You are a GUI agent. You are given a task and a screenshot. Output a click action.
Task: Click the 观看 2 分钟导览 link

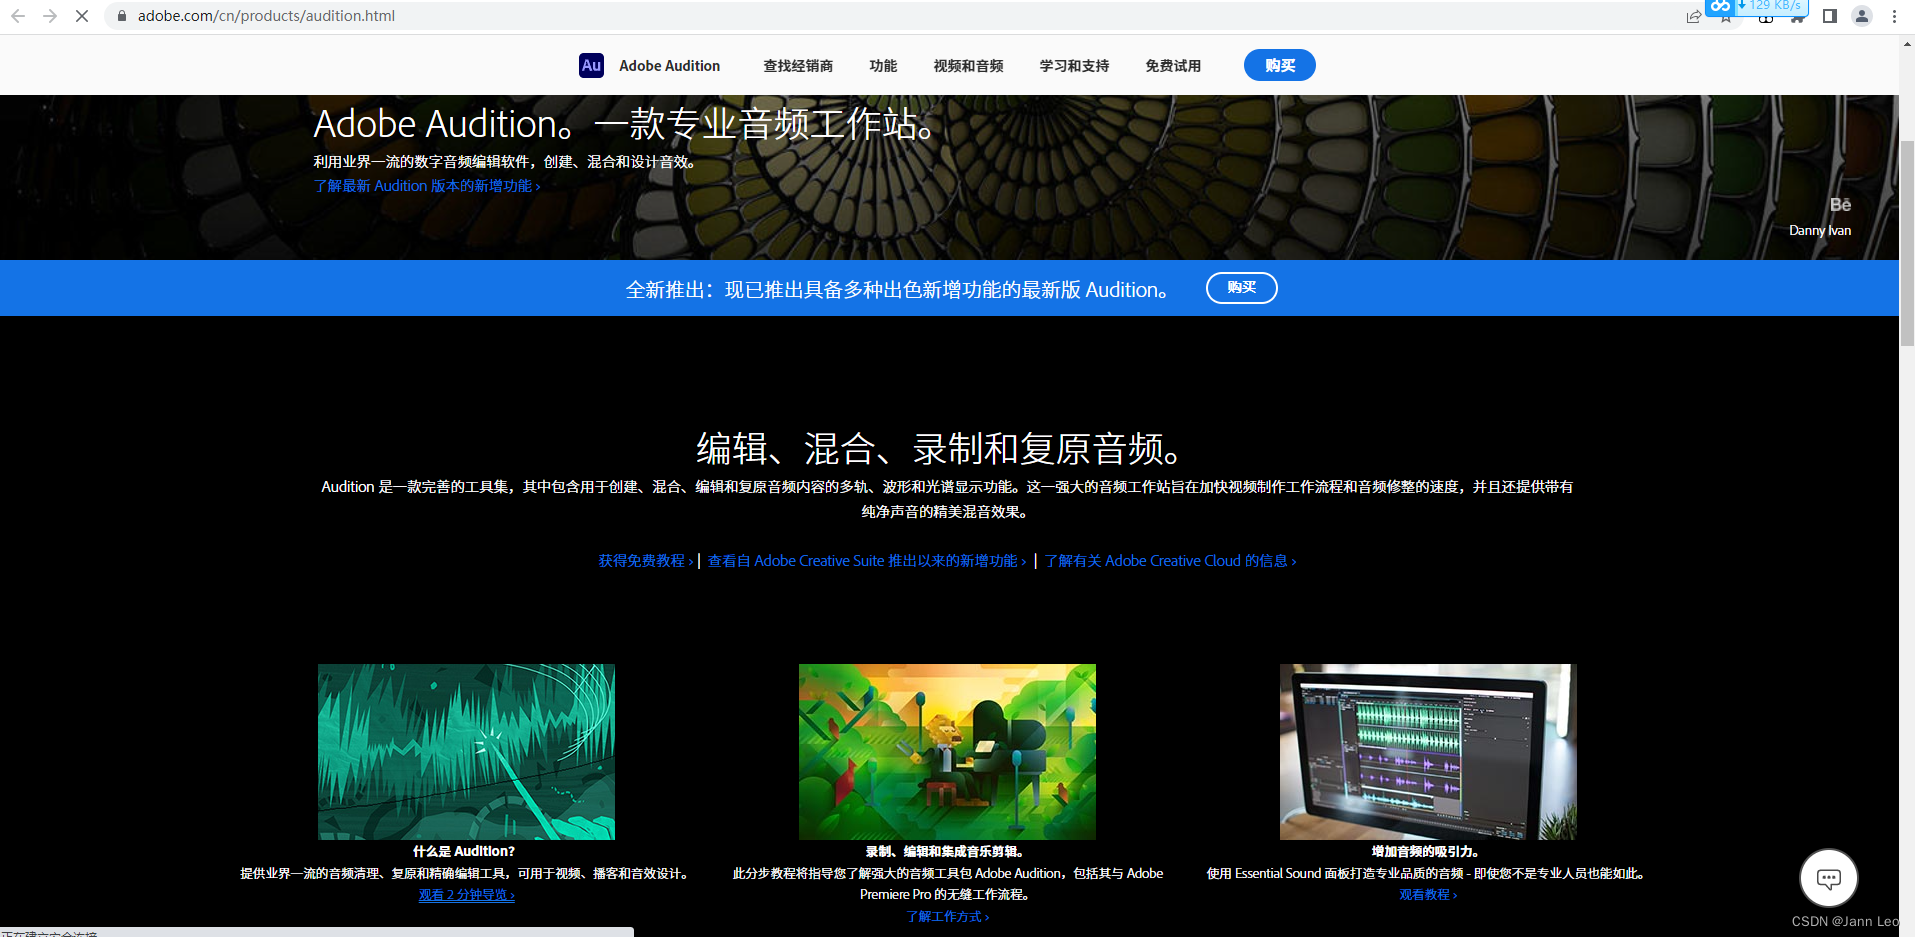coord(467,895)
